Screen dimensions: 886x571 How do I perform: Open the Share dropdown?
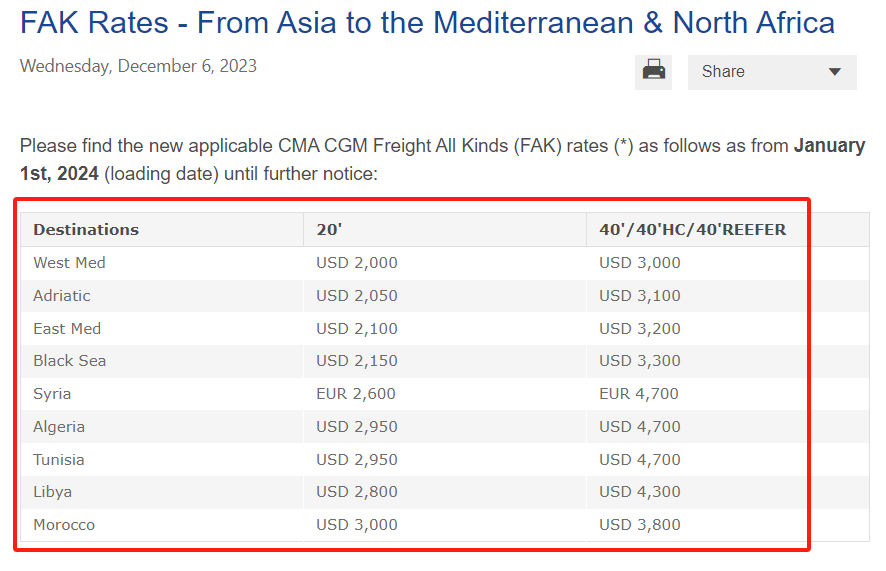[771, 72]
